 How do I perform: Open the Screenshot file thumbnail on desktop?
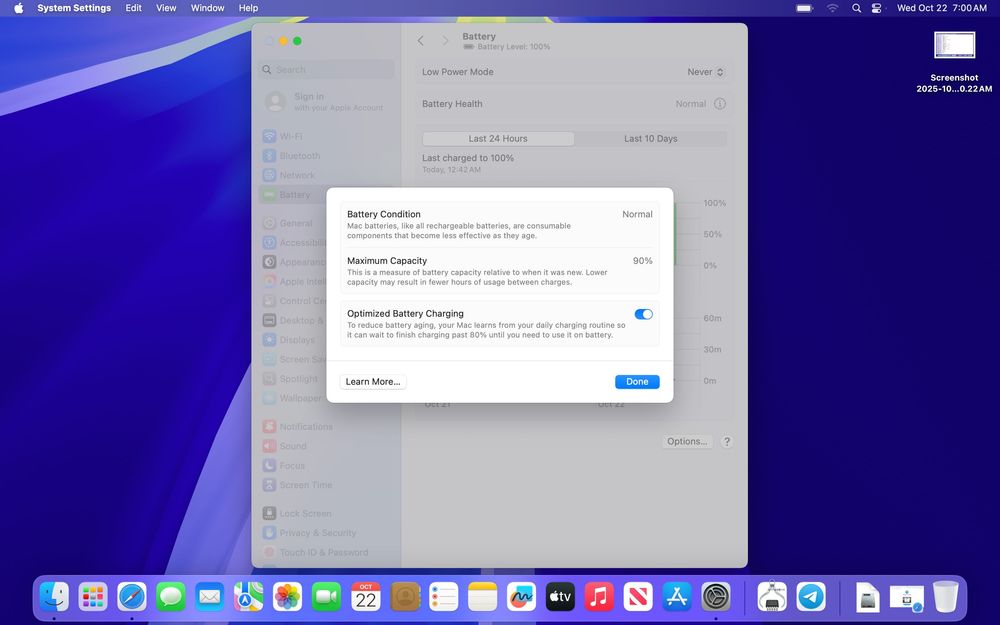point(954,45)
